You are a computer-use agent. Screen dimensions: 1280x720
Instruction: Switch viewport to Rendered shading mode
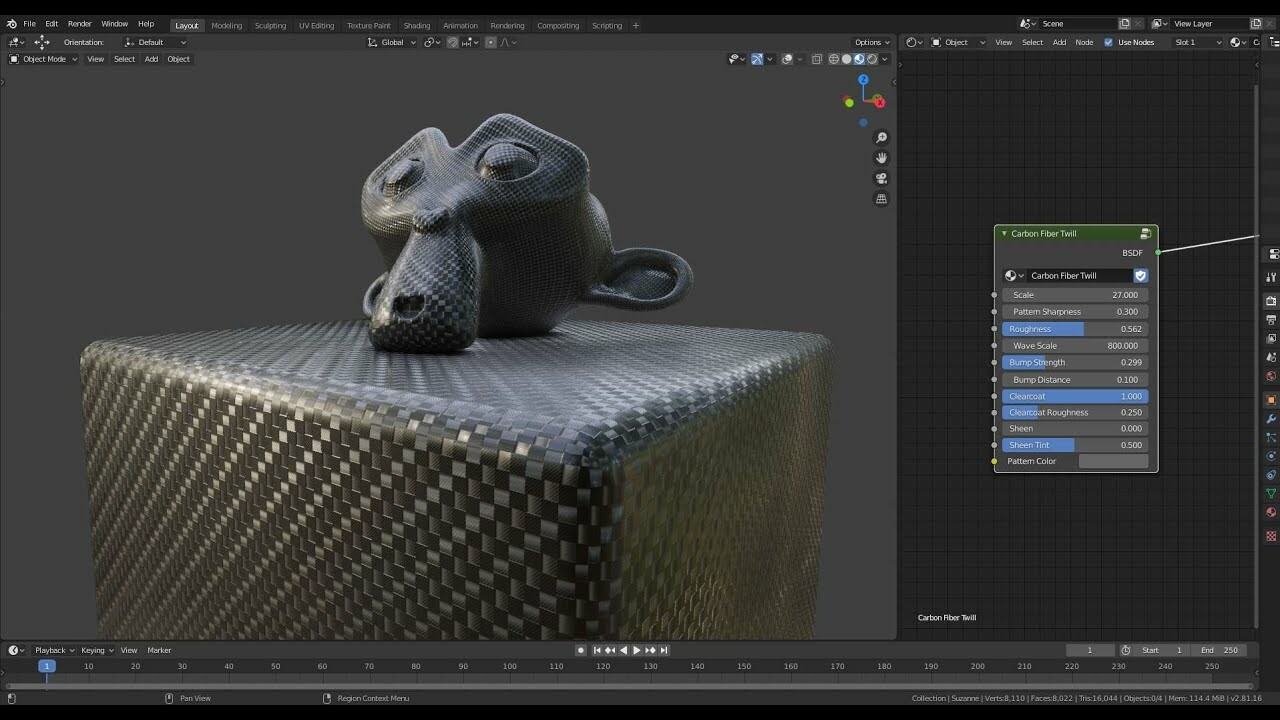tap(872, 59)
